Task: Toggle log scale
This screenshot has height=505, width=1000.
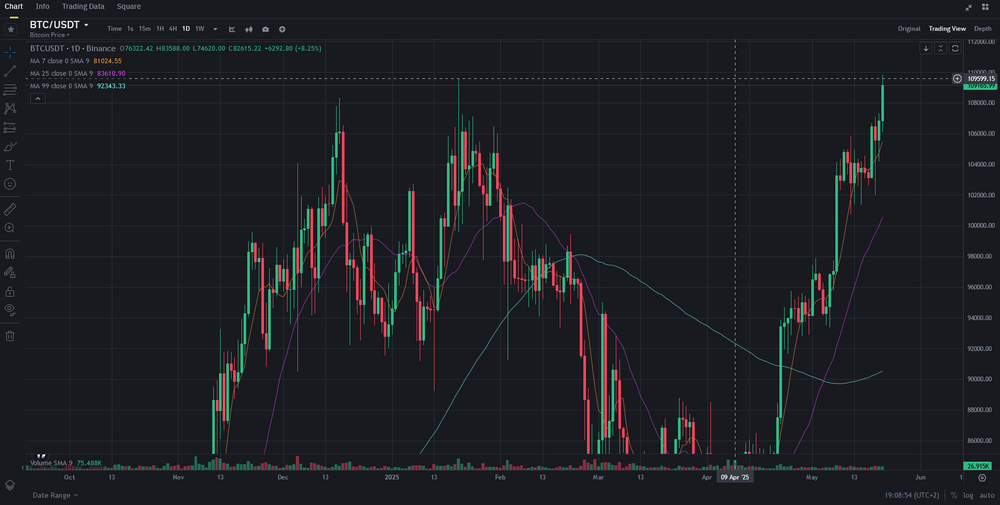Action: [x=968, y=495]
